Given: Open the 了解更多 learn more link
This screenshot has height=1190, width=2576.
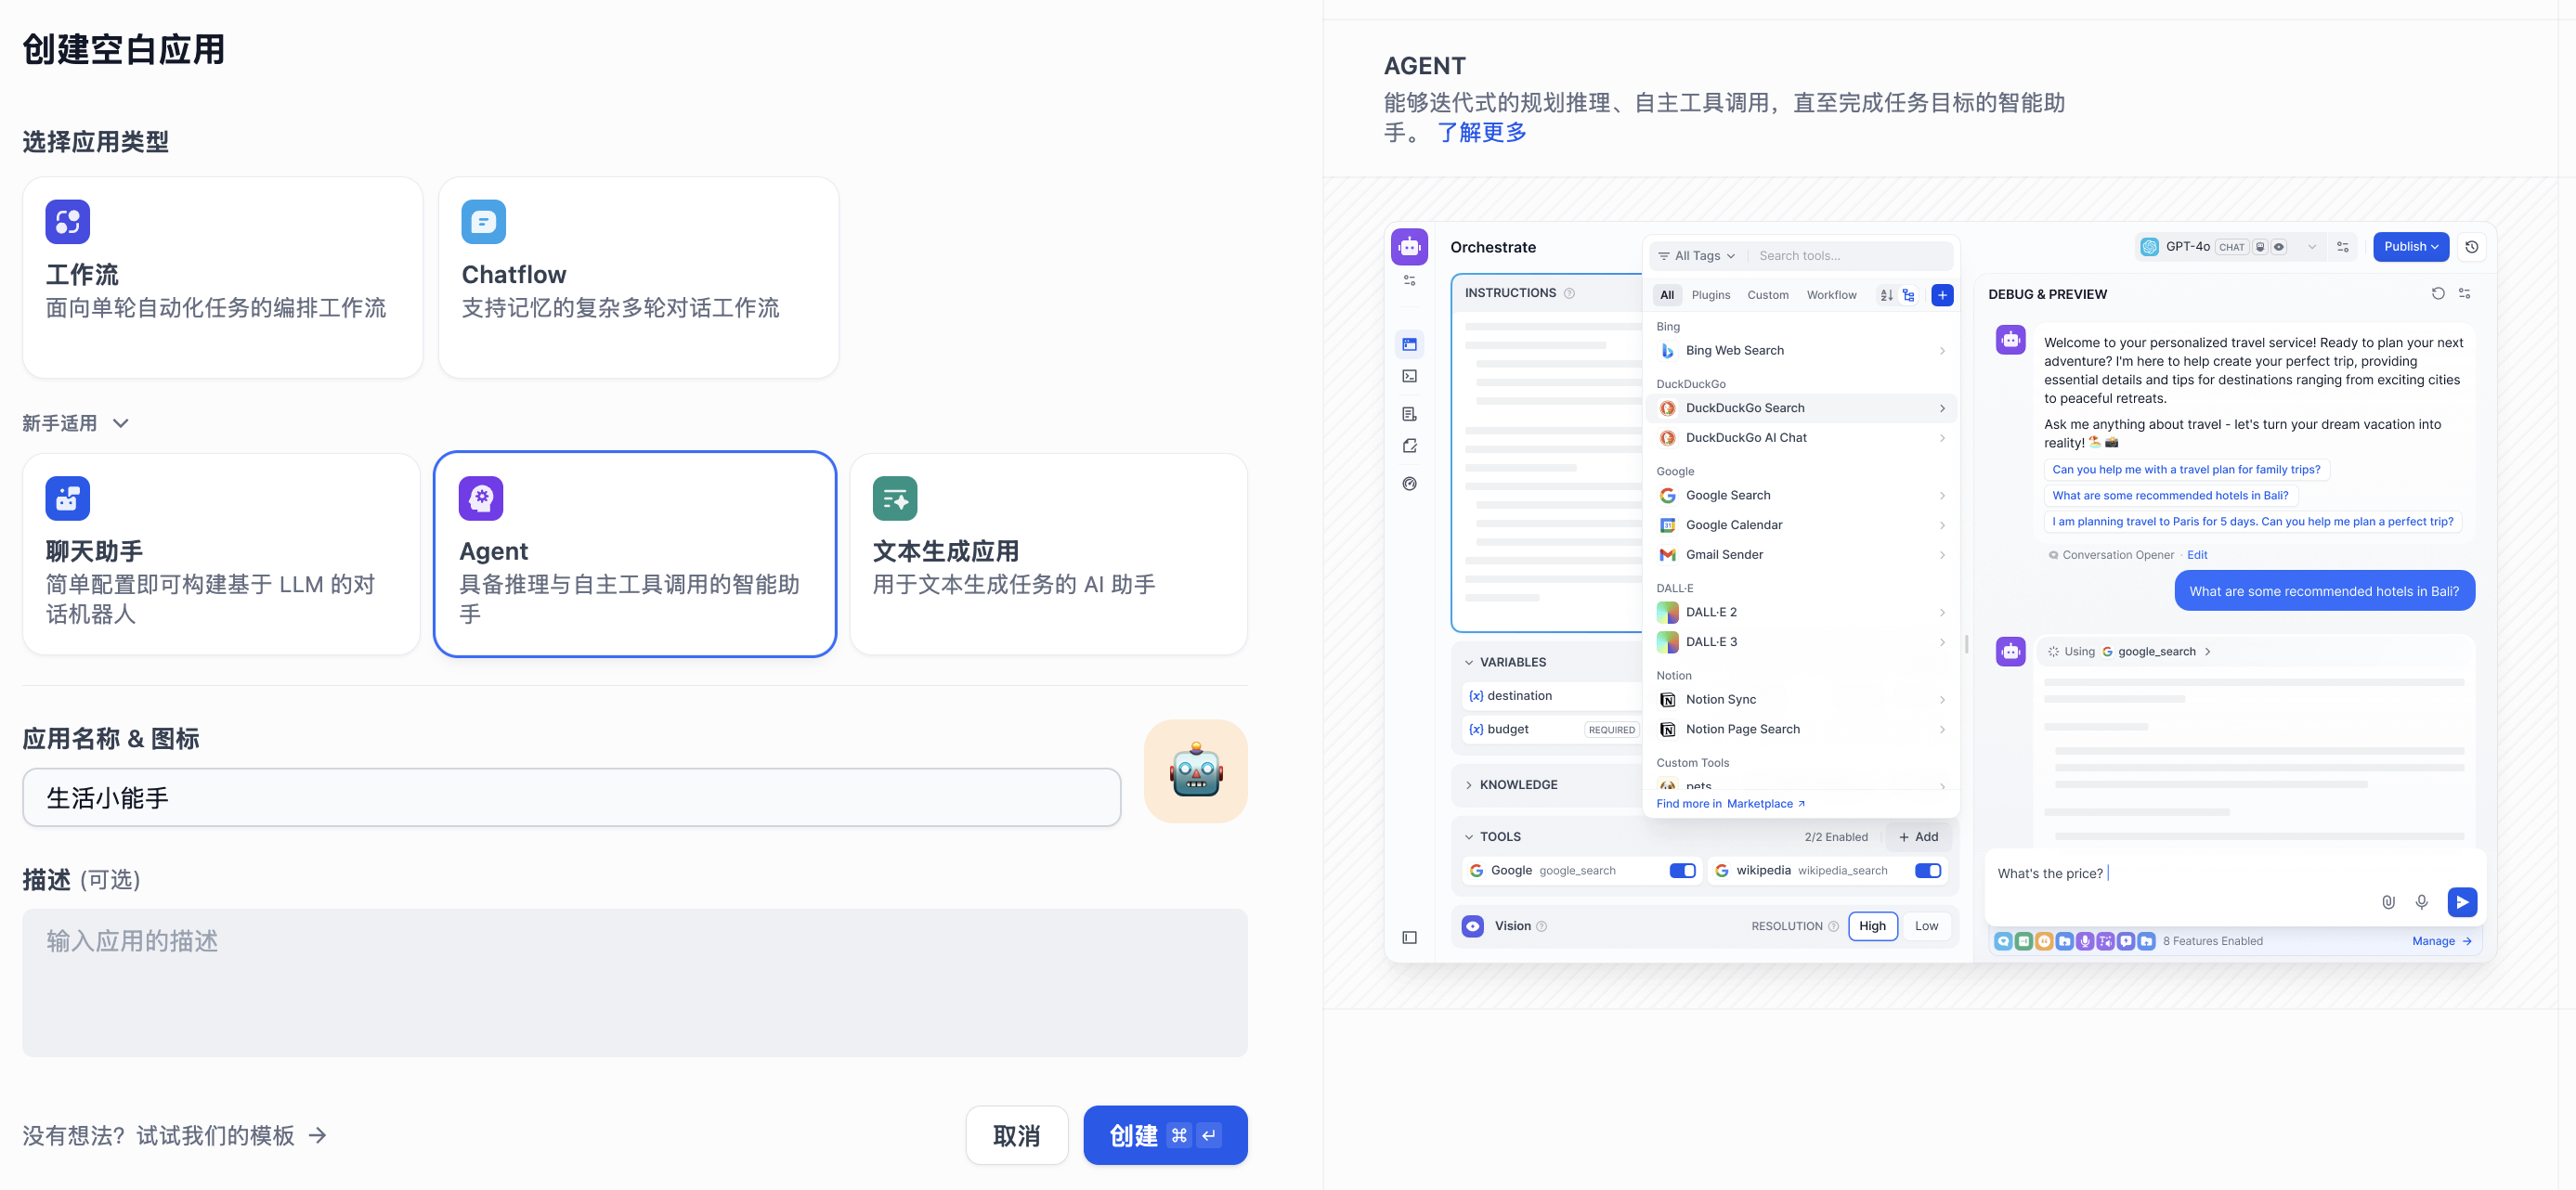Looking at the screenshot, I should [x=1481, y=132].
